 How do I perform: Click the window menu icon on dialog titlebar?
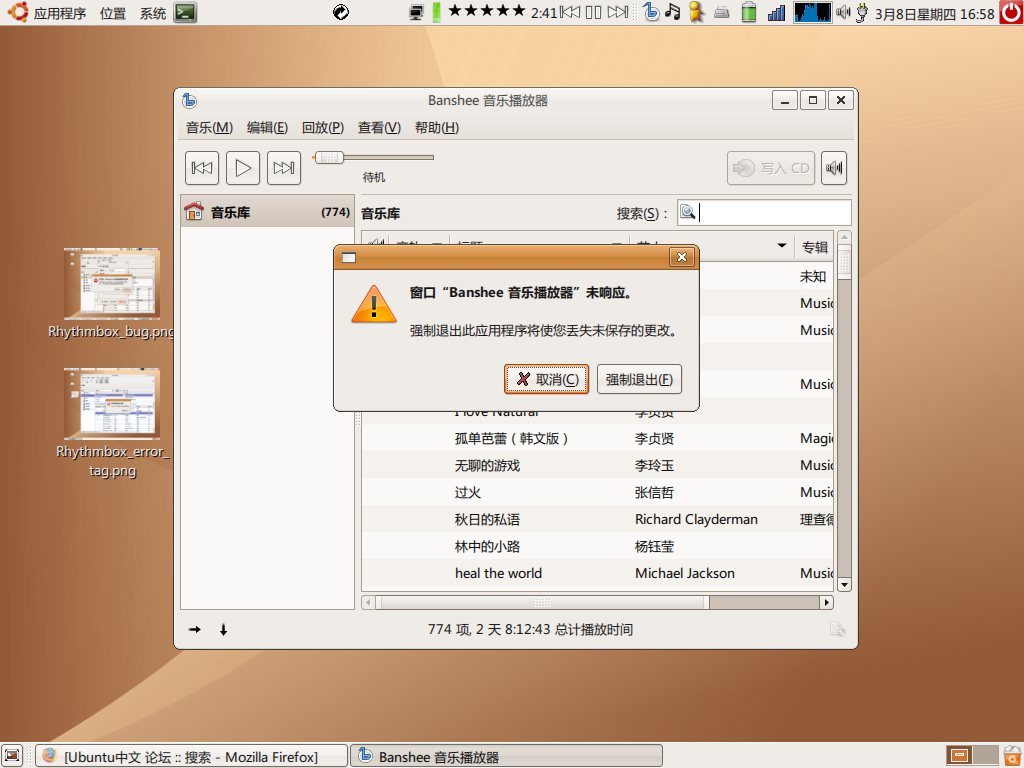[349, 257]
